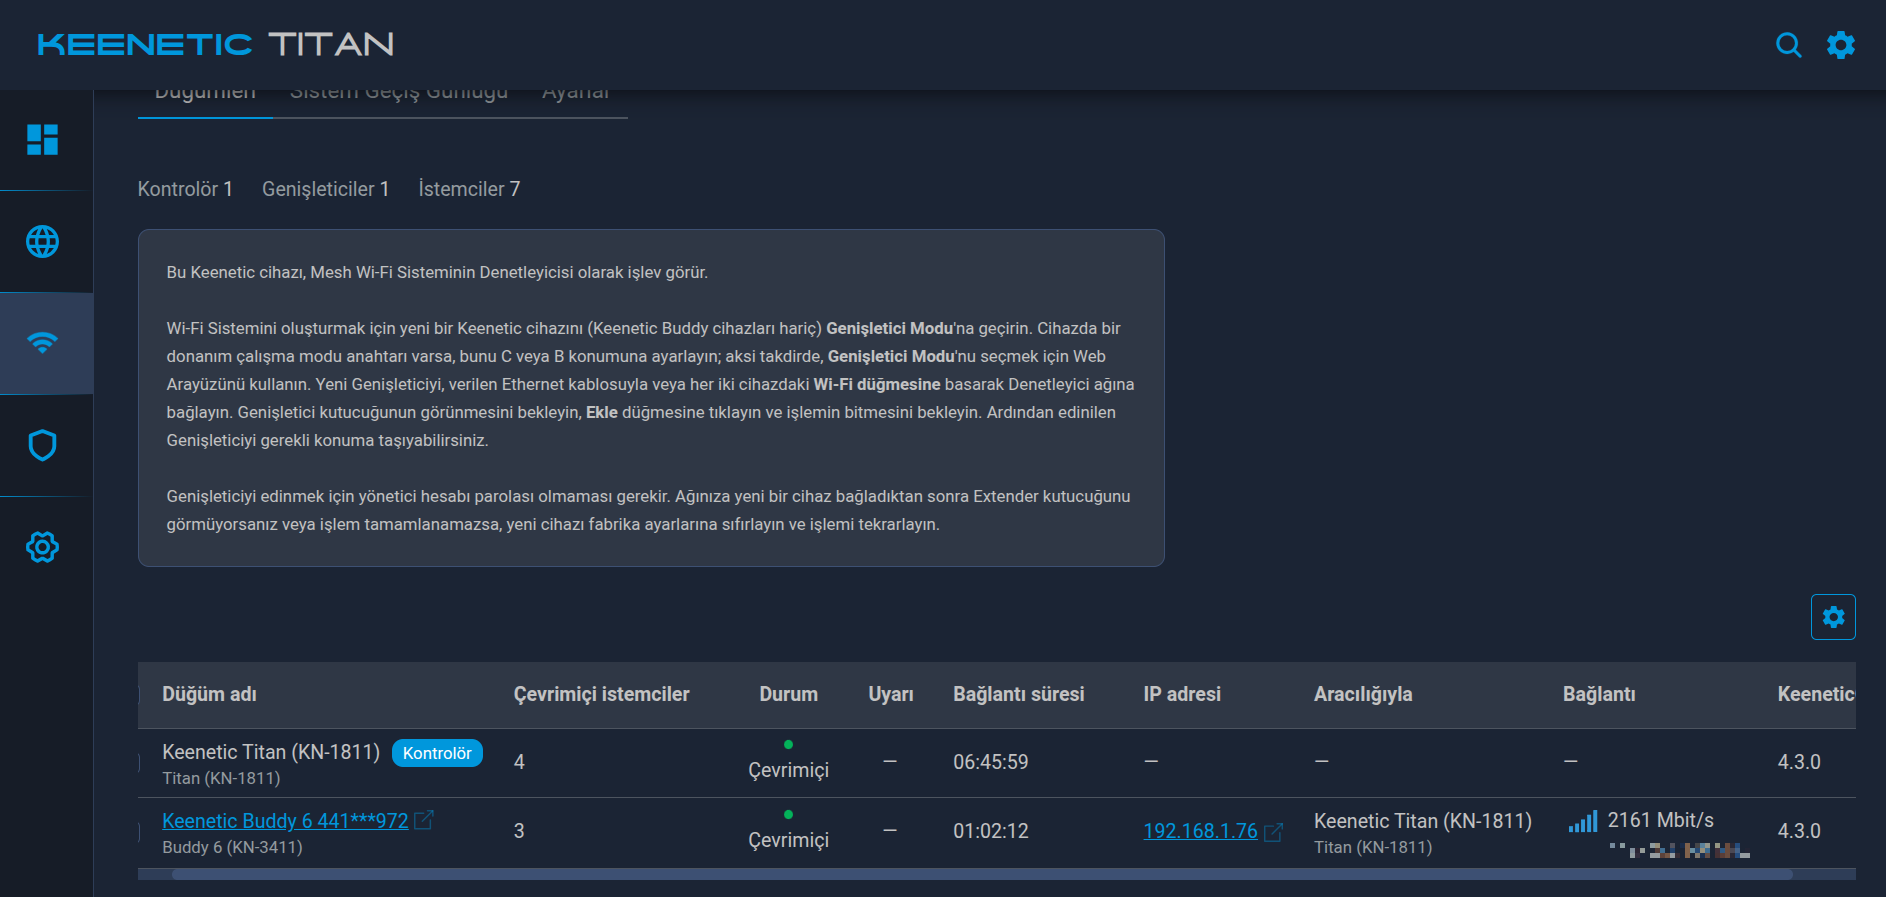
Task: Click signal strength bars icon in Buddy row
Action: pos(1583,821)
